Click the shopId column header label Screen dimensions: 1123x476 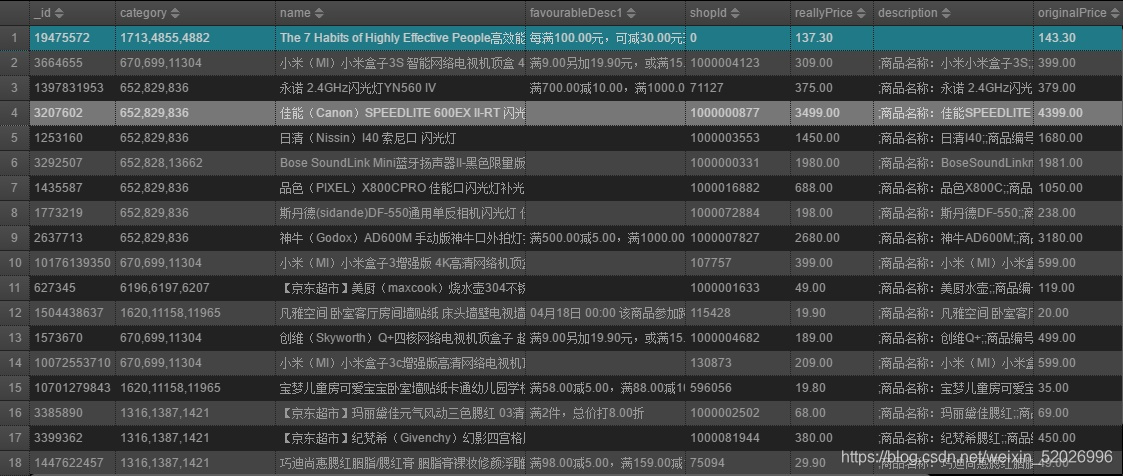point(708,13)
